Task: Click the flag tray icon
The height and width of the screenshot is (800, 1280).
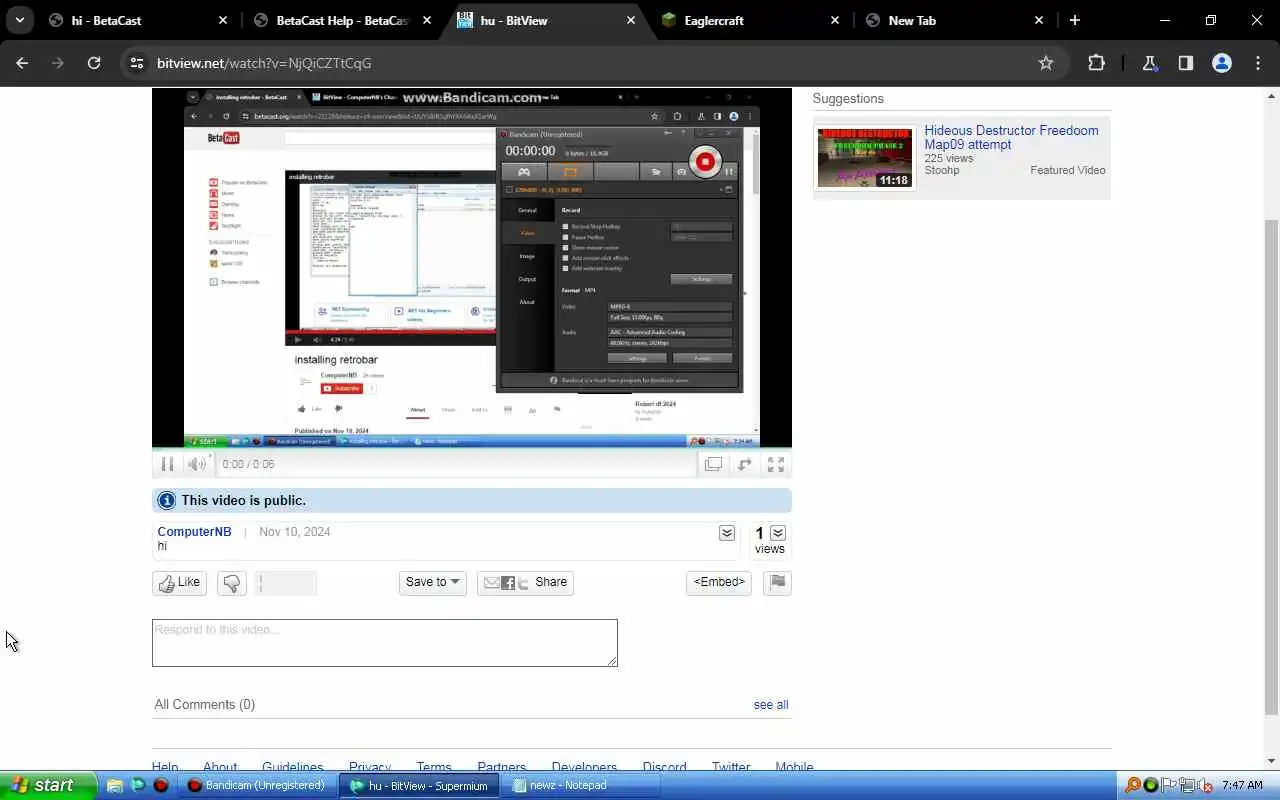Action: point(1169,786)
